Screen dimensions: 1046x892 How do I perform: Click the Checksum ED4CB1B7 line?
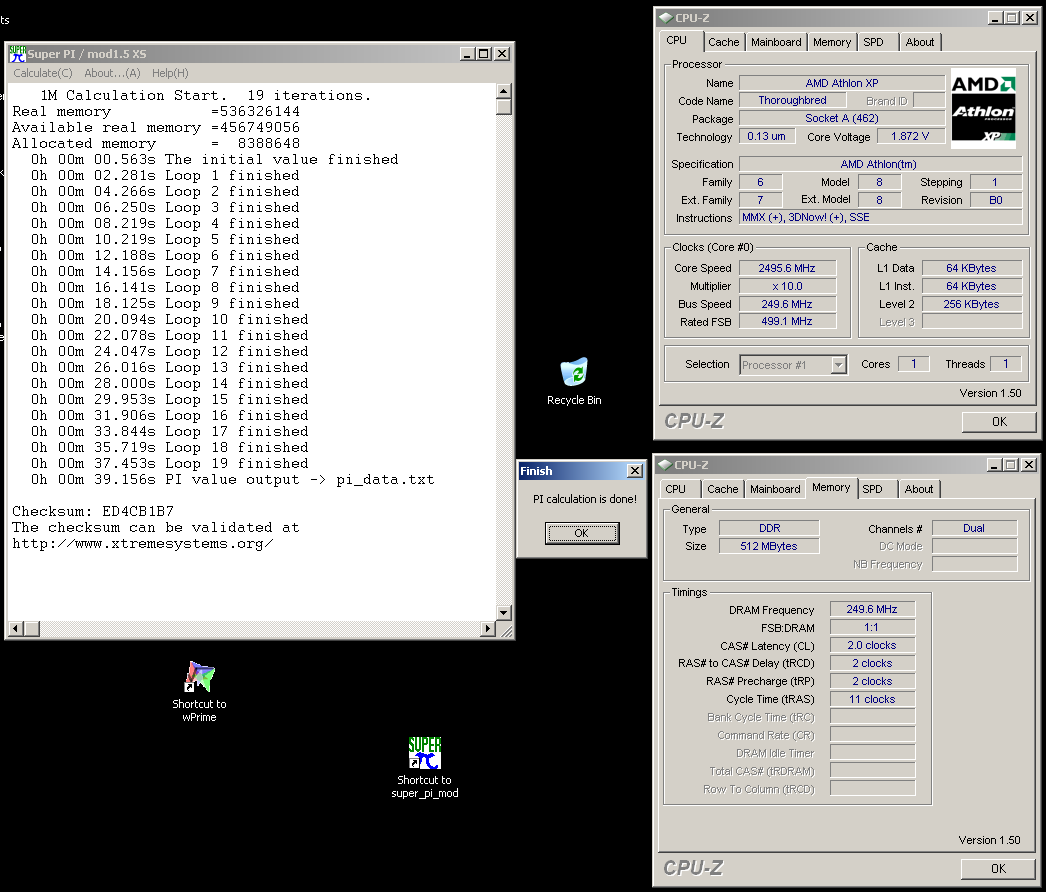93,512
